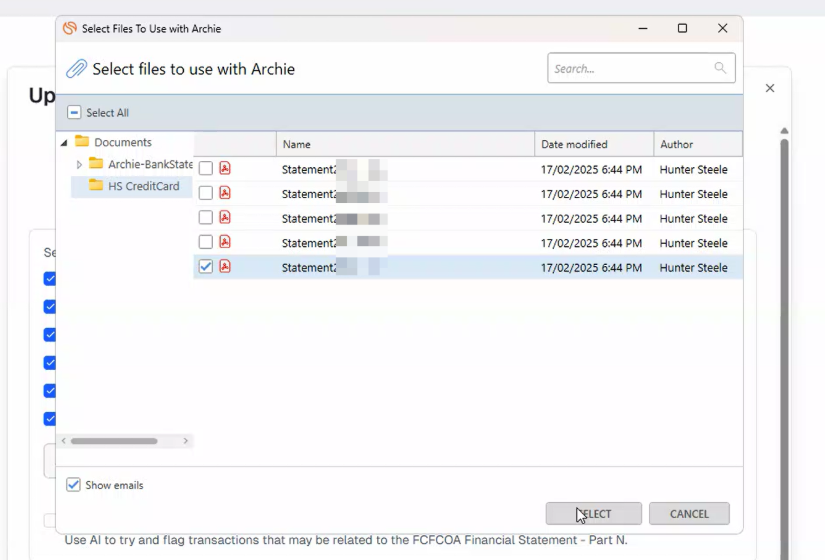The image size is (825, 560).
Task: Close the background upload panel with X
Action: point(770,88)
